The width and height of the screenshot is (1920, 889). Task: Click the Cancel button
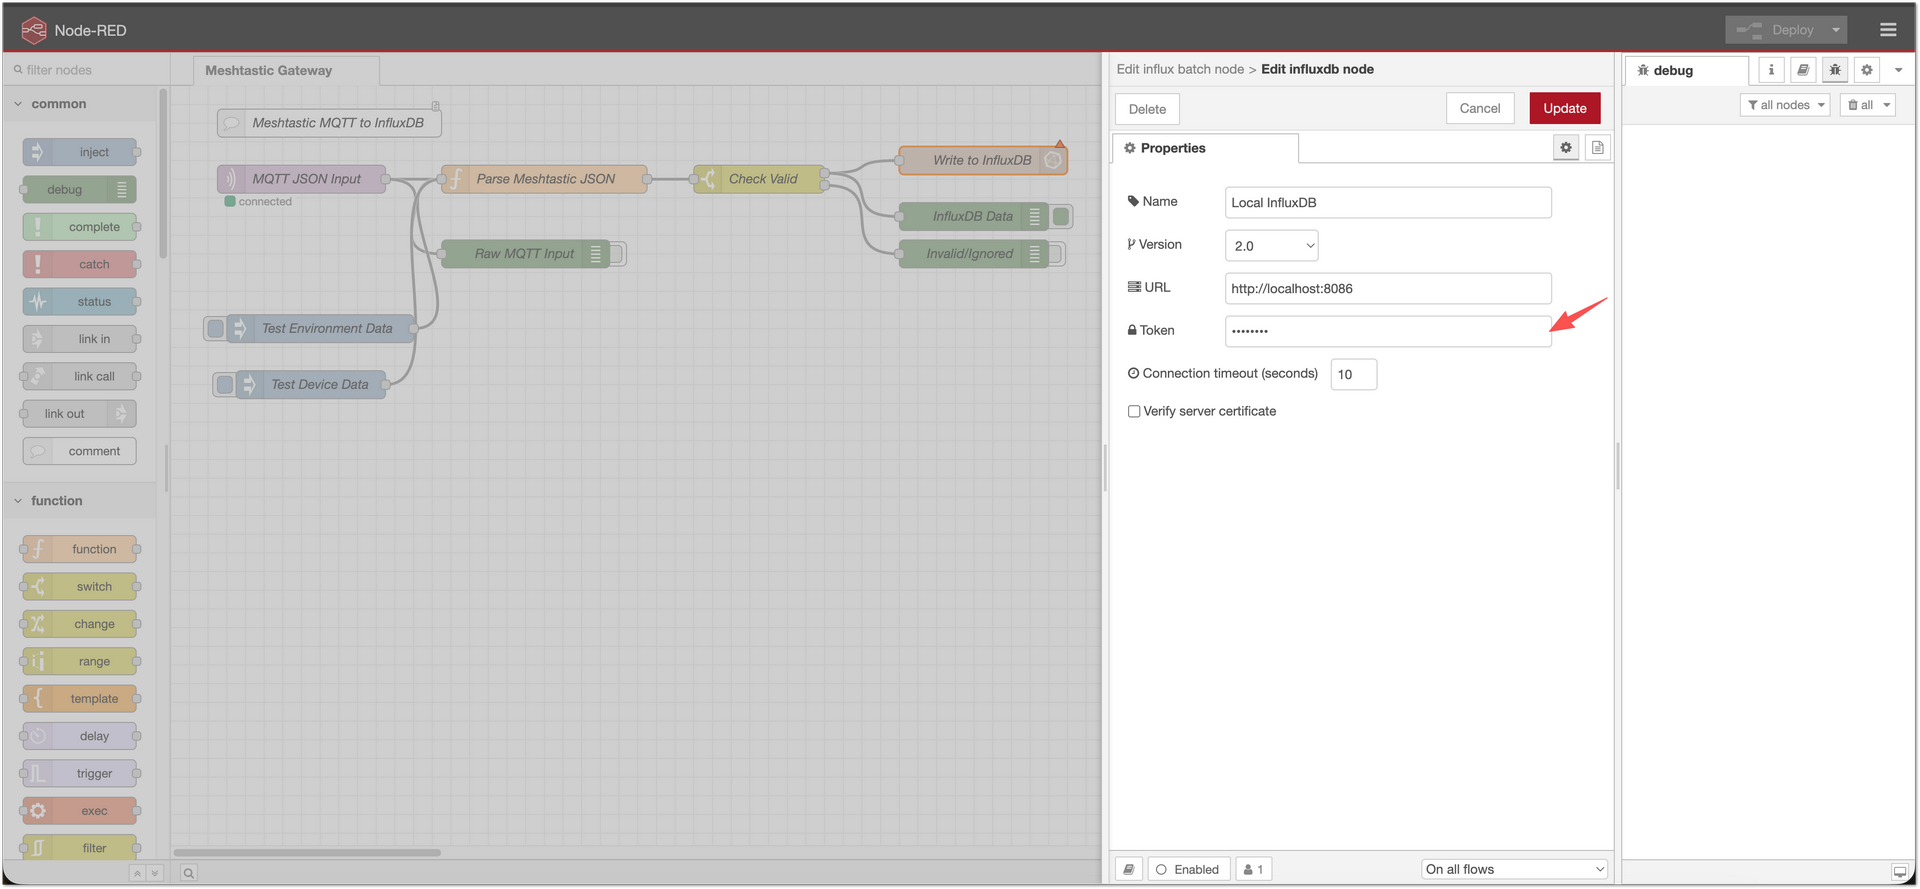coord(1479,109)
